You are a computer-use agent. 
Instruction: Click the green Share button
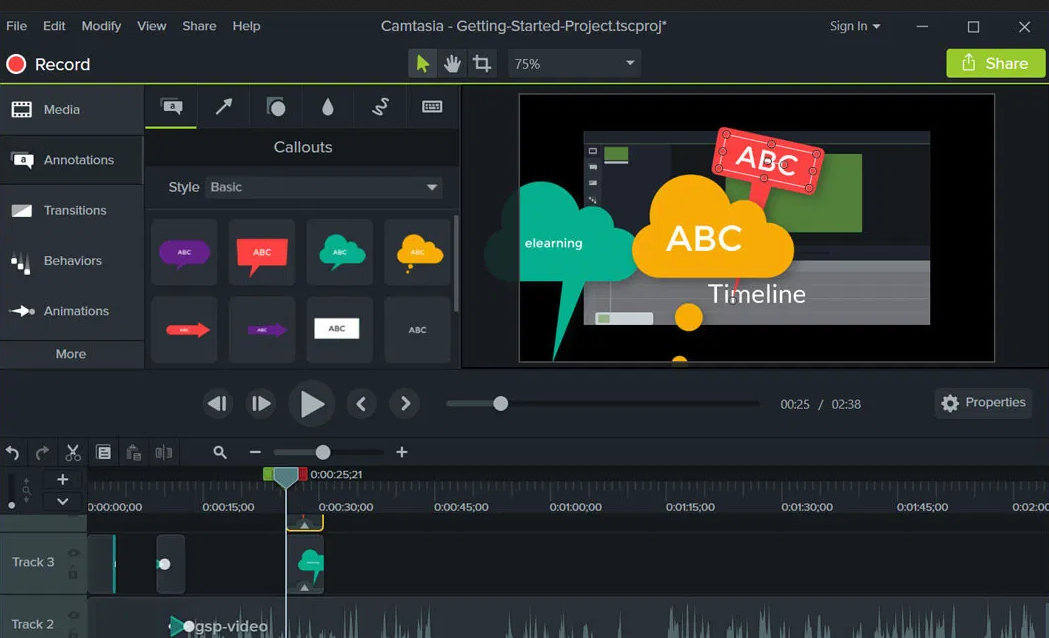tap(994, 63)
